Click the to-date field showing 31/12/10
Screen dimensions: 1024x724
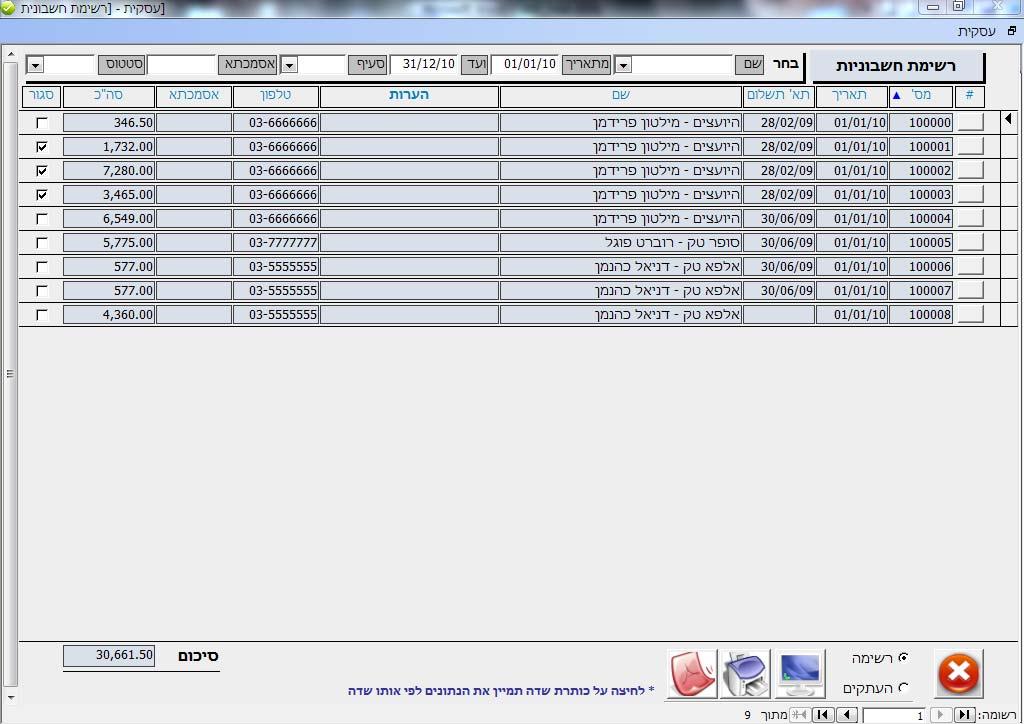(x=424, y=65)
